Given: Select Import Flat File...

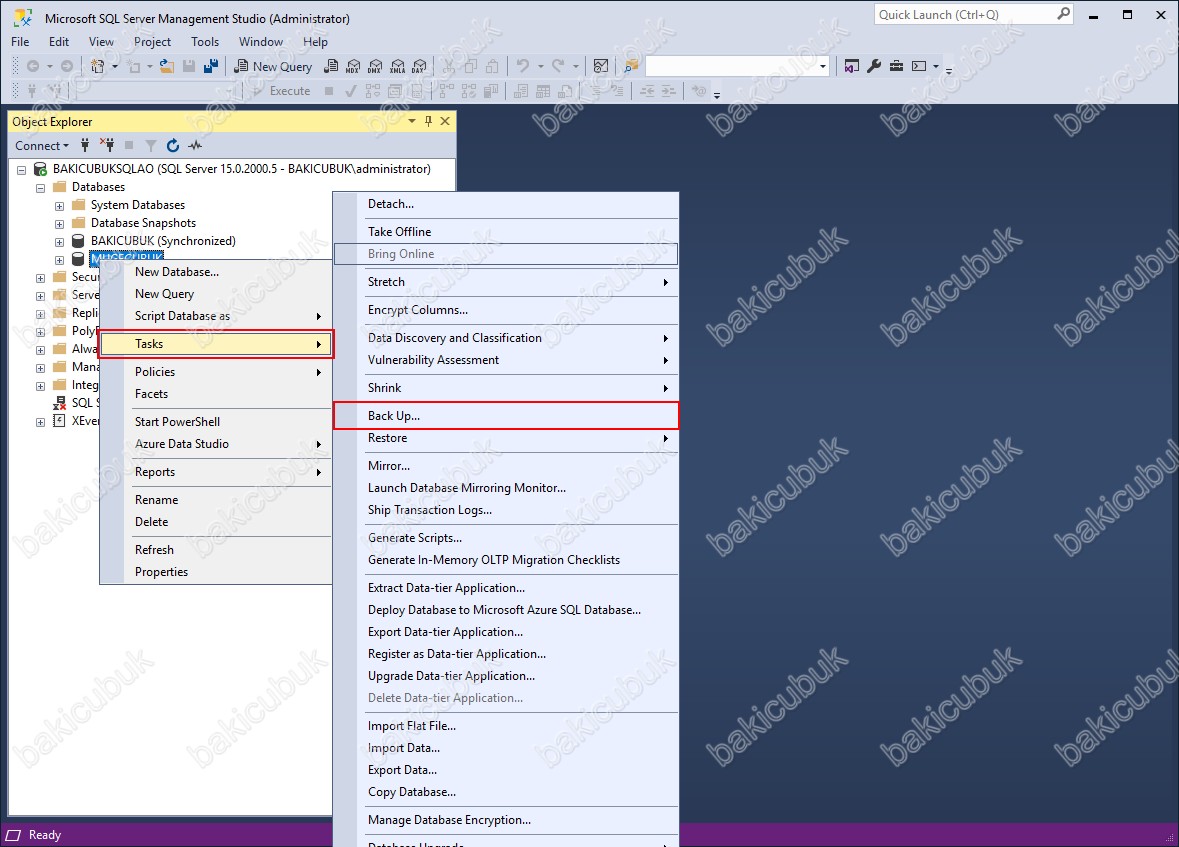Looking at the screenshot, I should tap(506, 726).
